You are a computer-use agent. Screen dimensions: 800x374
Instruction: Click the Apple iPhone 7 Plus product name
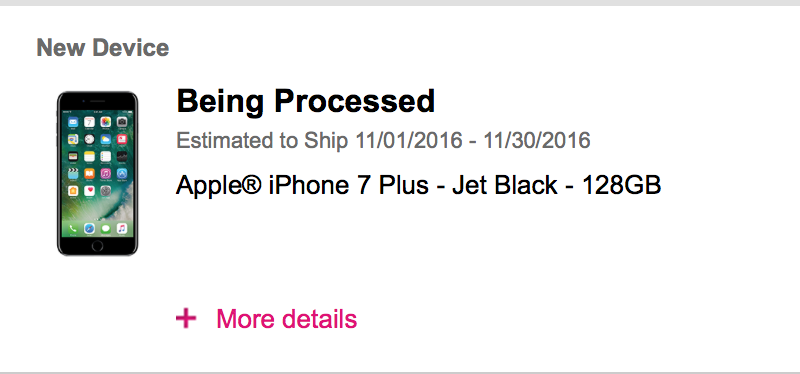(418, 185)
